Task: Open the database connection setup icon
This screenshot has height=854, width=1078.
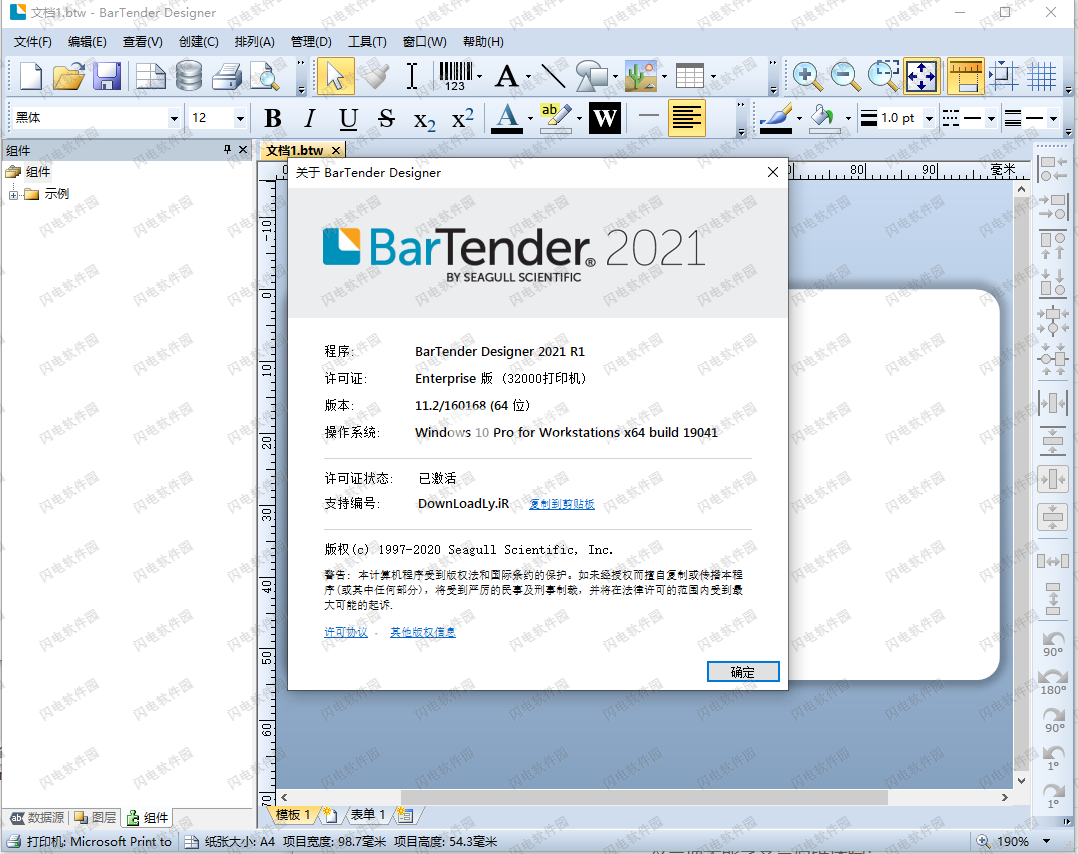Action: pyautogui.click(x=188, y=76)
